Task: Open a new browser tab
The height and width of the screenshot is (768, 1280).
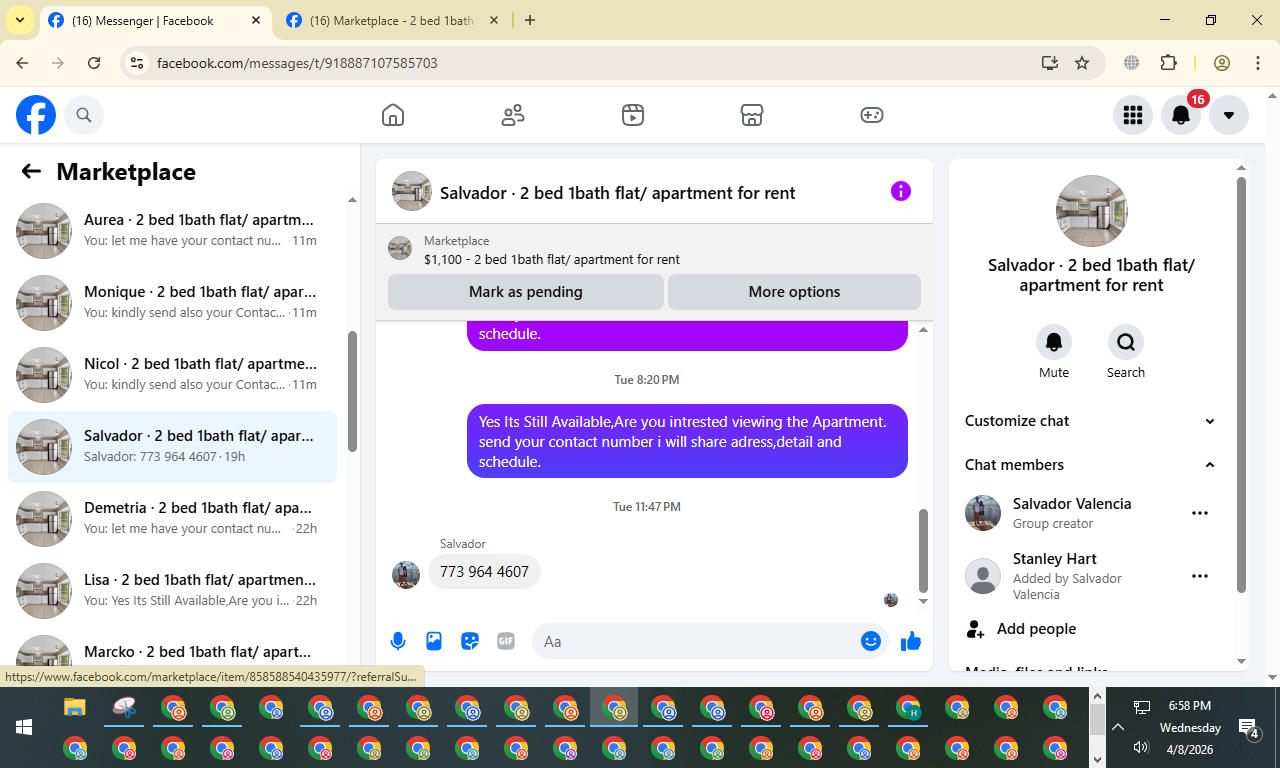Action: pyautogui.click(x=530, y=20)
